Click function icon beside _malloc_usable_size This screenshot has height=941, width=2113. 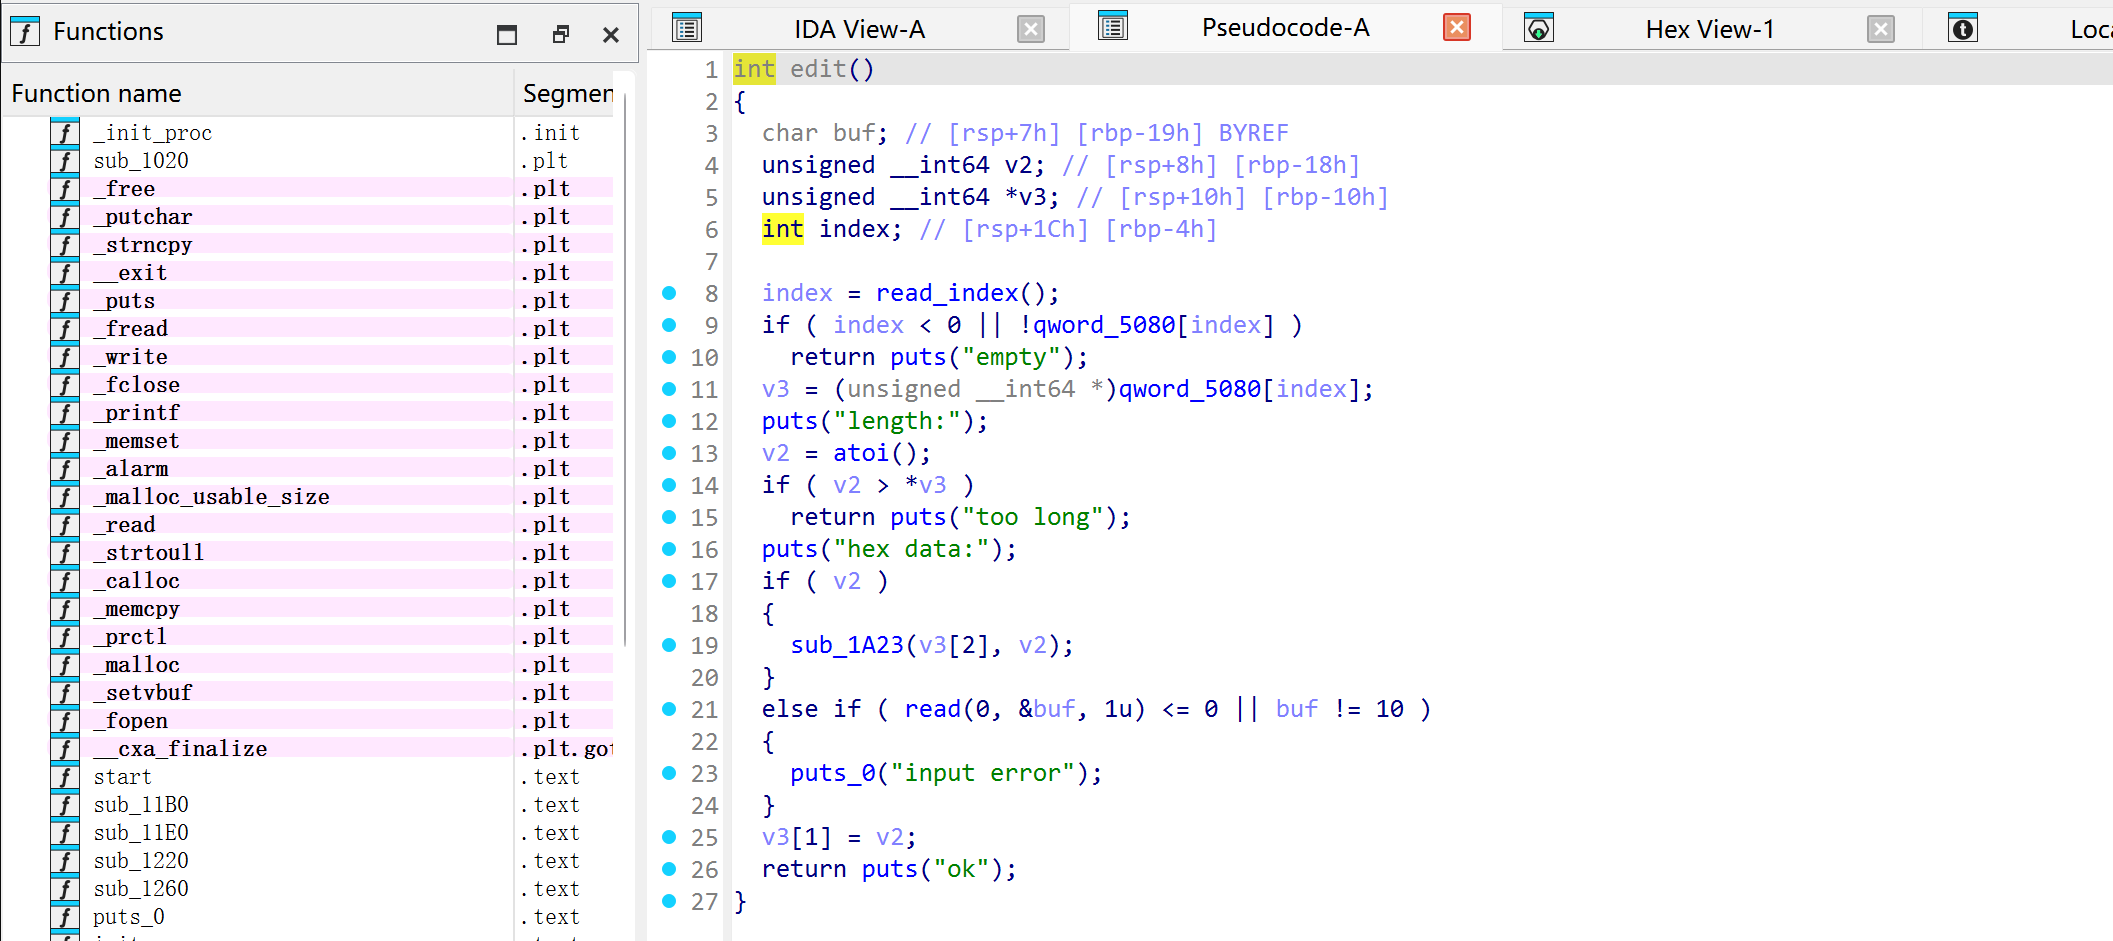[x=65, y=497]
